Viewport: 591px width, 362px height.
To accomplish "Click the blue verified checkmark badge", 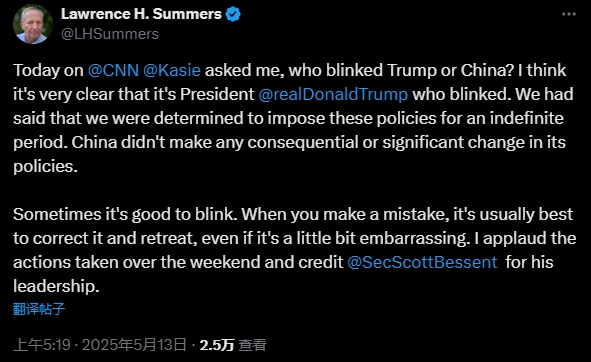I will click(233, 14).
